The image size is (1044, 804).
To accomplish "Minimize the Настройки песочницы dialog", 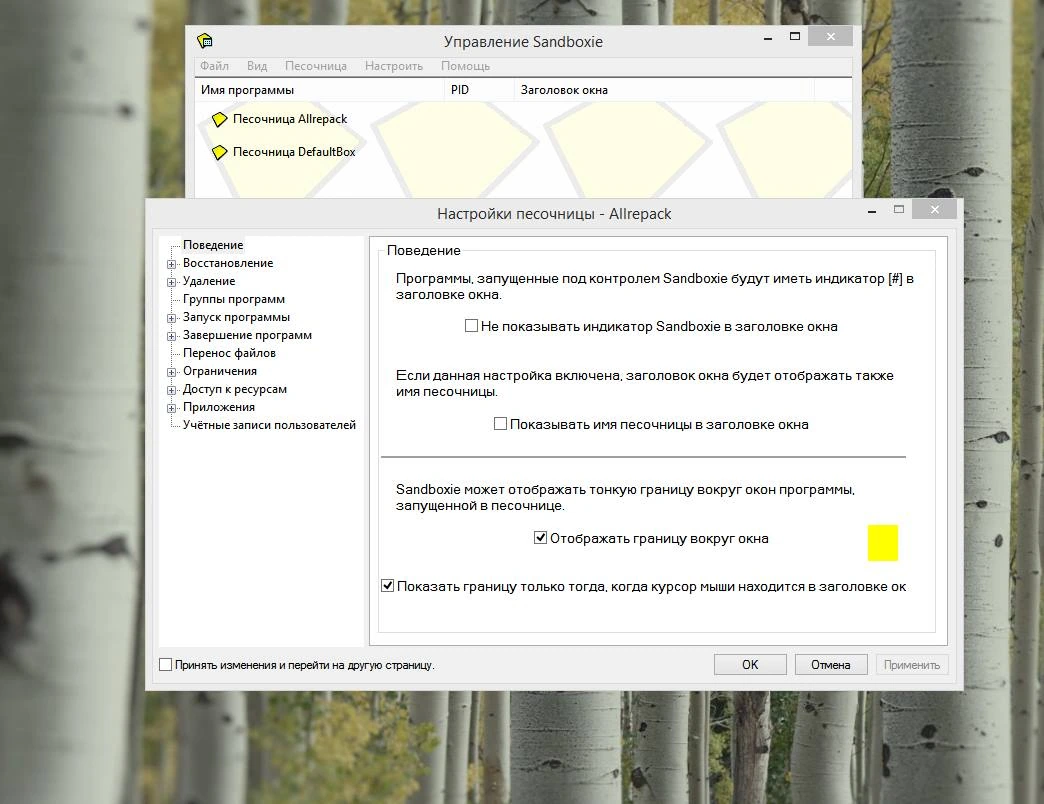I will point(872,210).
